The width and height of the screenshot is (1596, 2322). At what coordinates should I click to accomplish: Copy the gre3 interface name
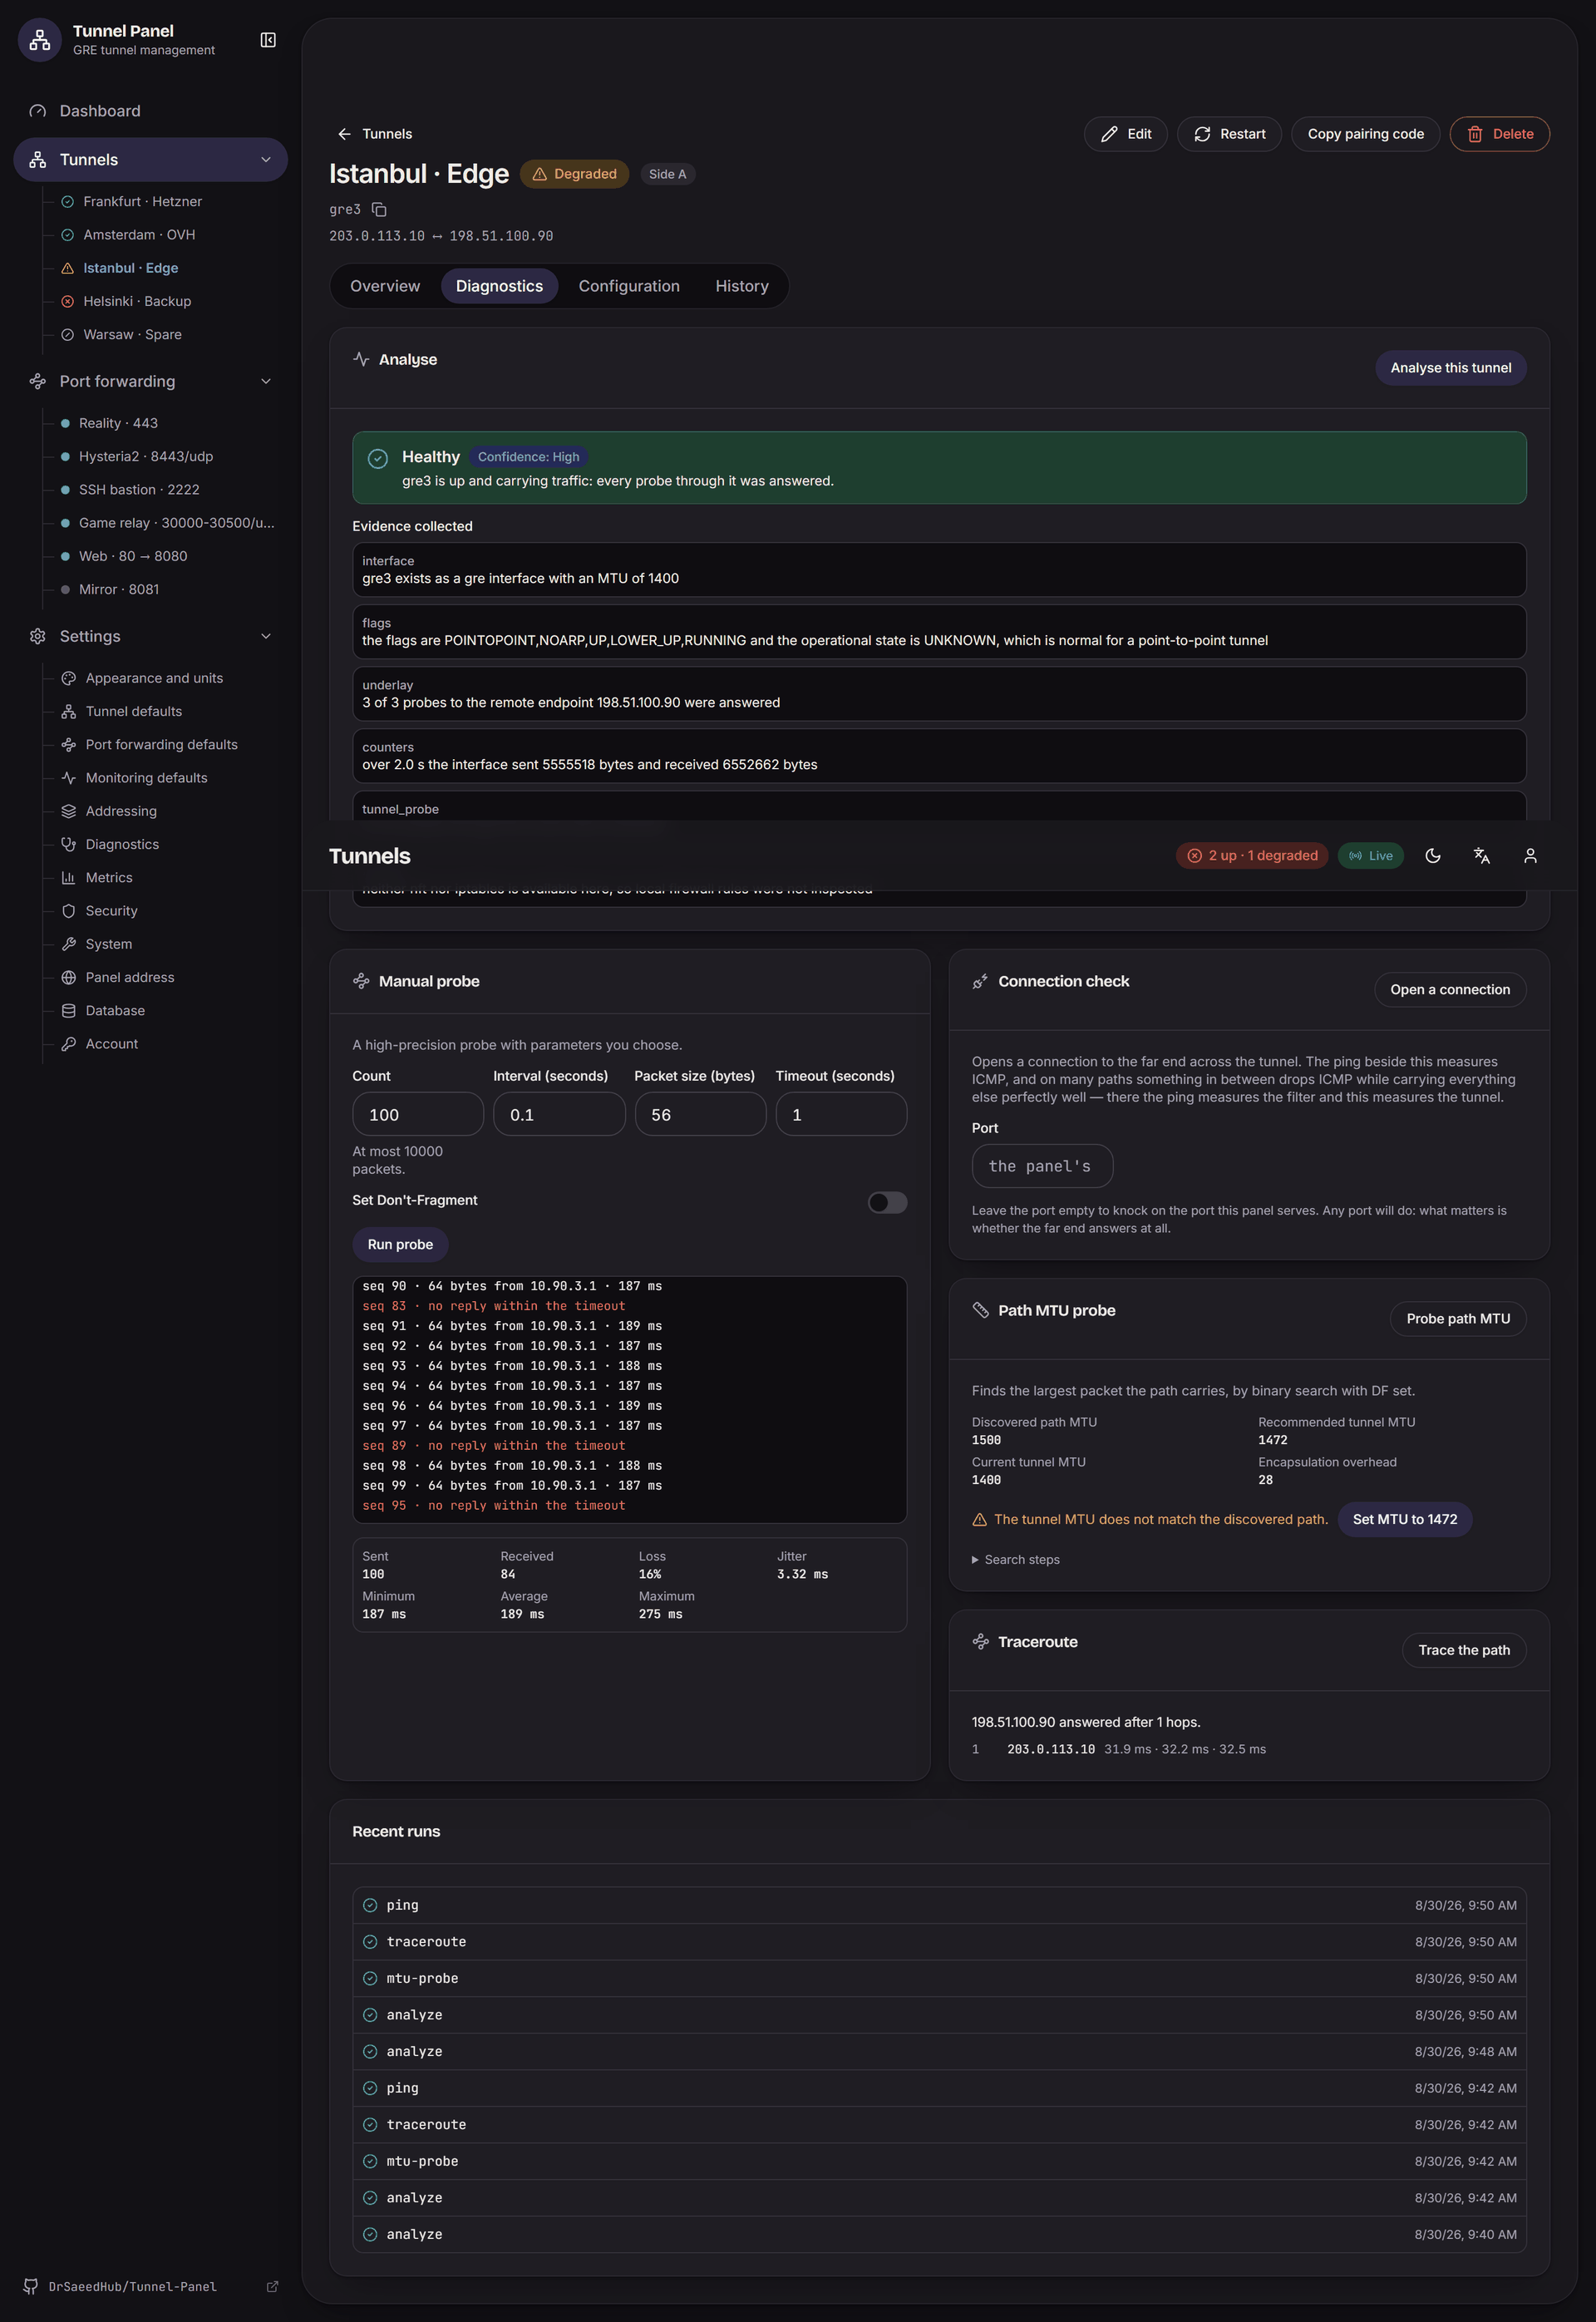coord(379,210)
